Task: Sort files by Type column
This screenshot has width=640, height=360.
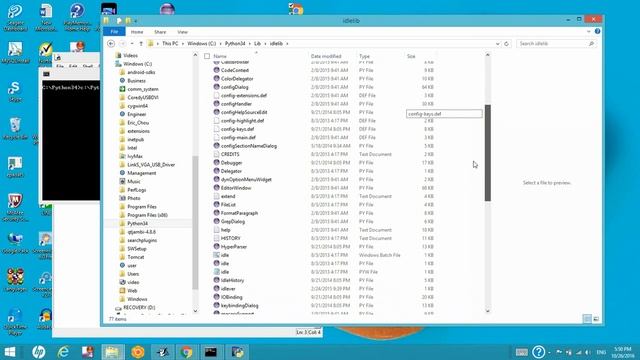Action: point(364,56)
